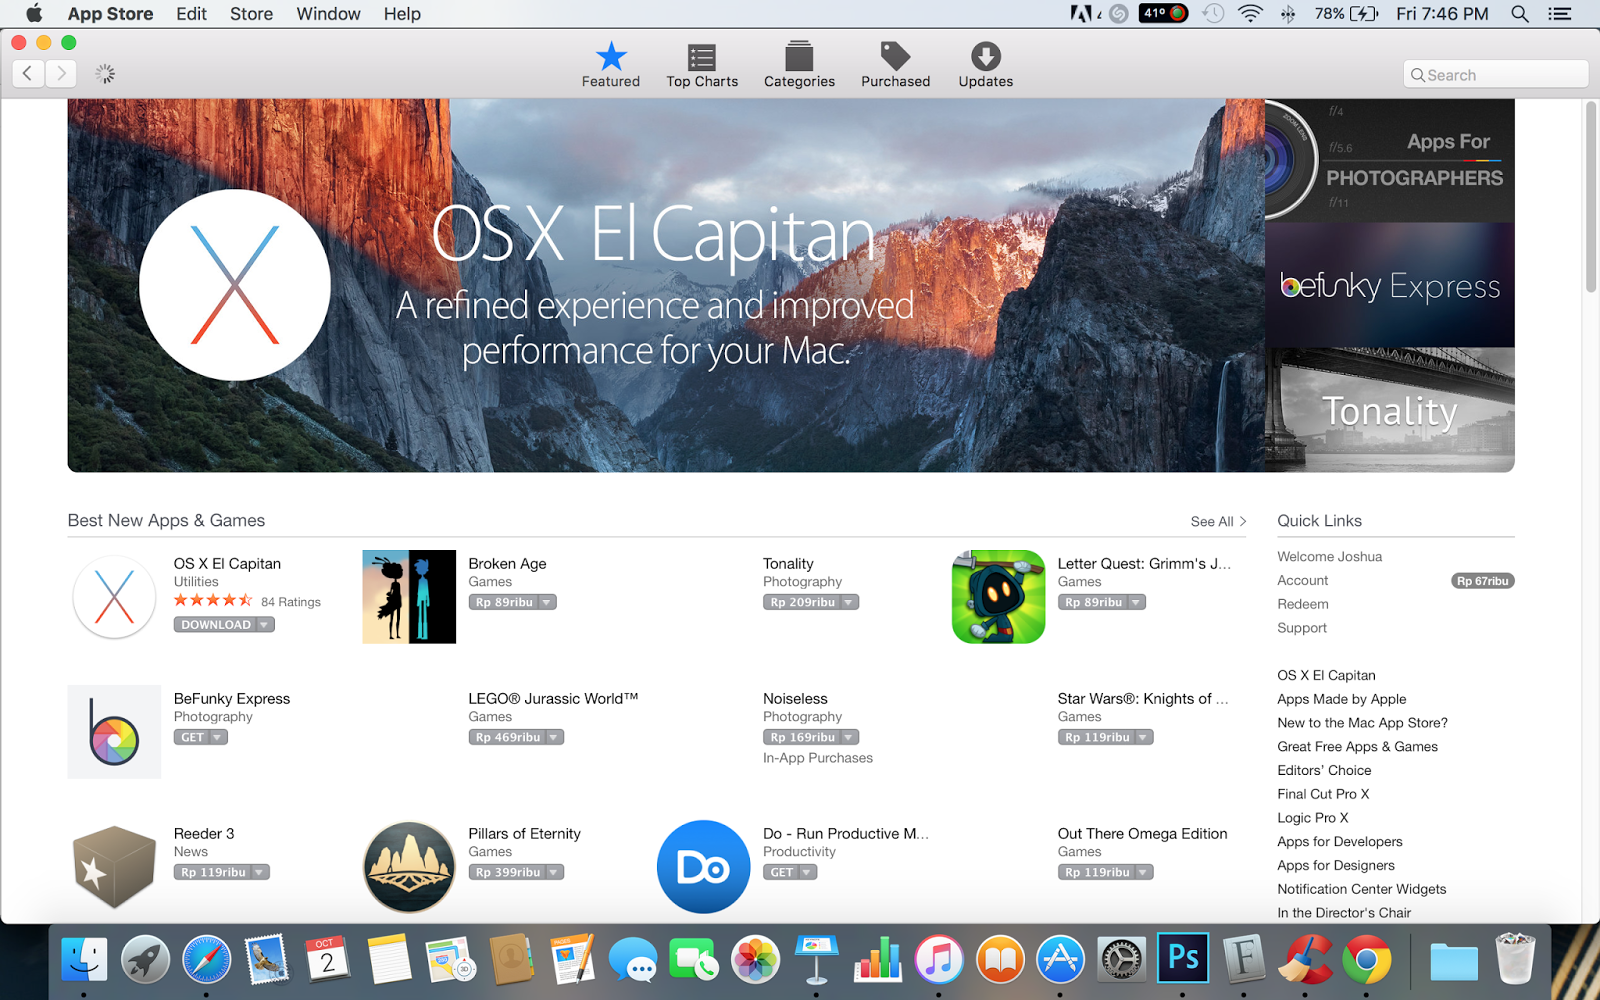The height and width of the screenshot is (1000, 1600).
Task: Expand the LEGO Jurassic World price arrow
Action: coord(554,737)
